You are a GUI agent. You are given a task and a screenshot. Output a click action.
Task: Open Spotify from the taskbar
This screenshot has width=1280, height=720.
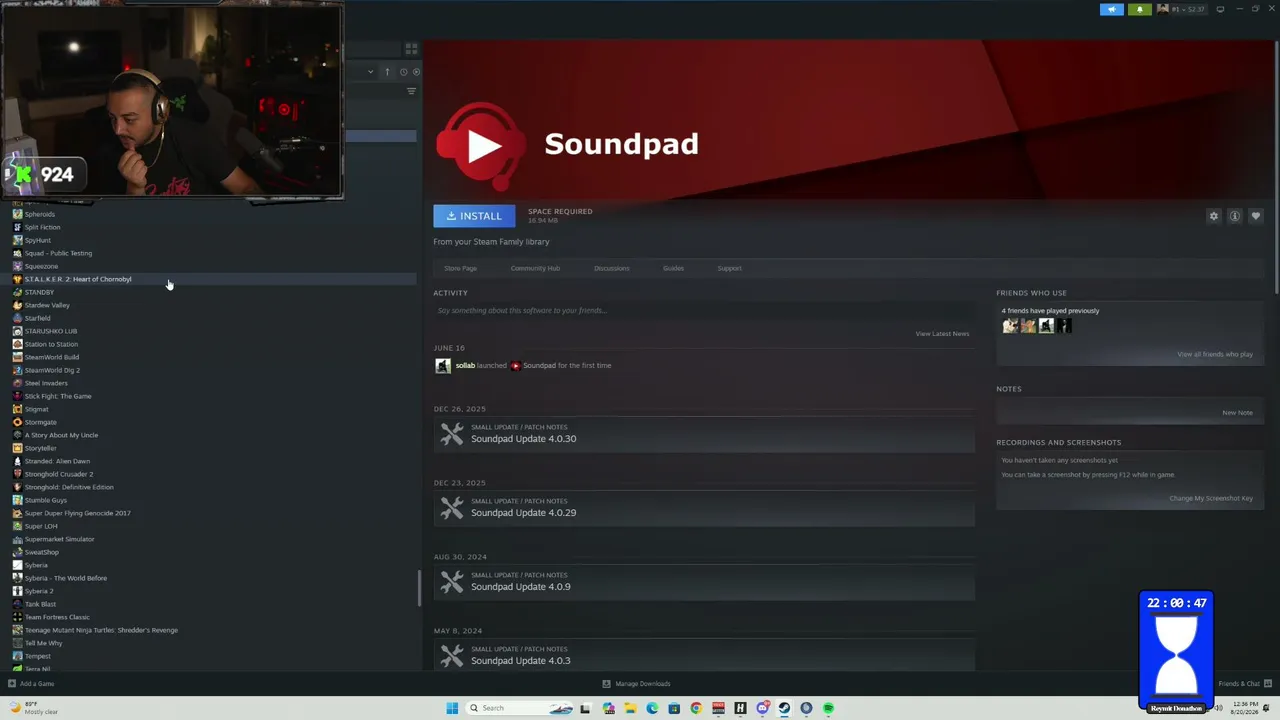click(x=828, y=708)
